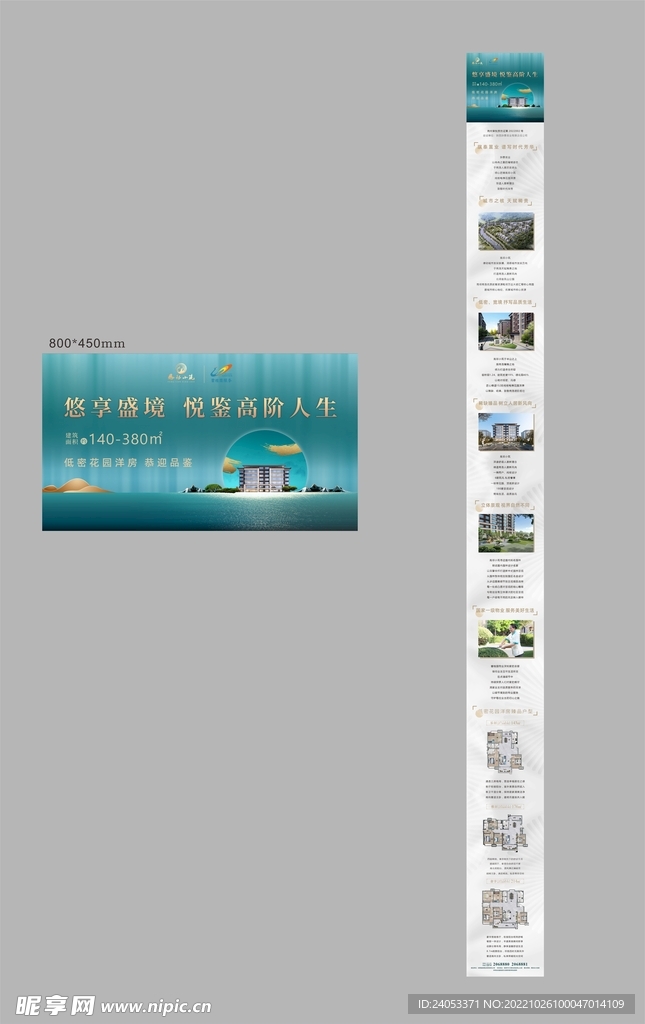The height and width of the screenshot is (1024, 645).
Task: Click the phone number 2068880
Action: pos(501,965)
